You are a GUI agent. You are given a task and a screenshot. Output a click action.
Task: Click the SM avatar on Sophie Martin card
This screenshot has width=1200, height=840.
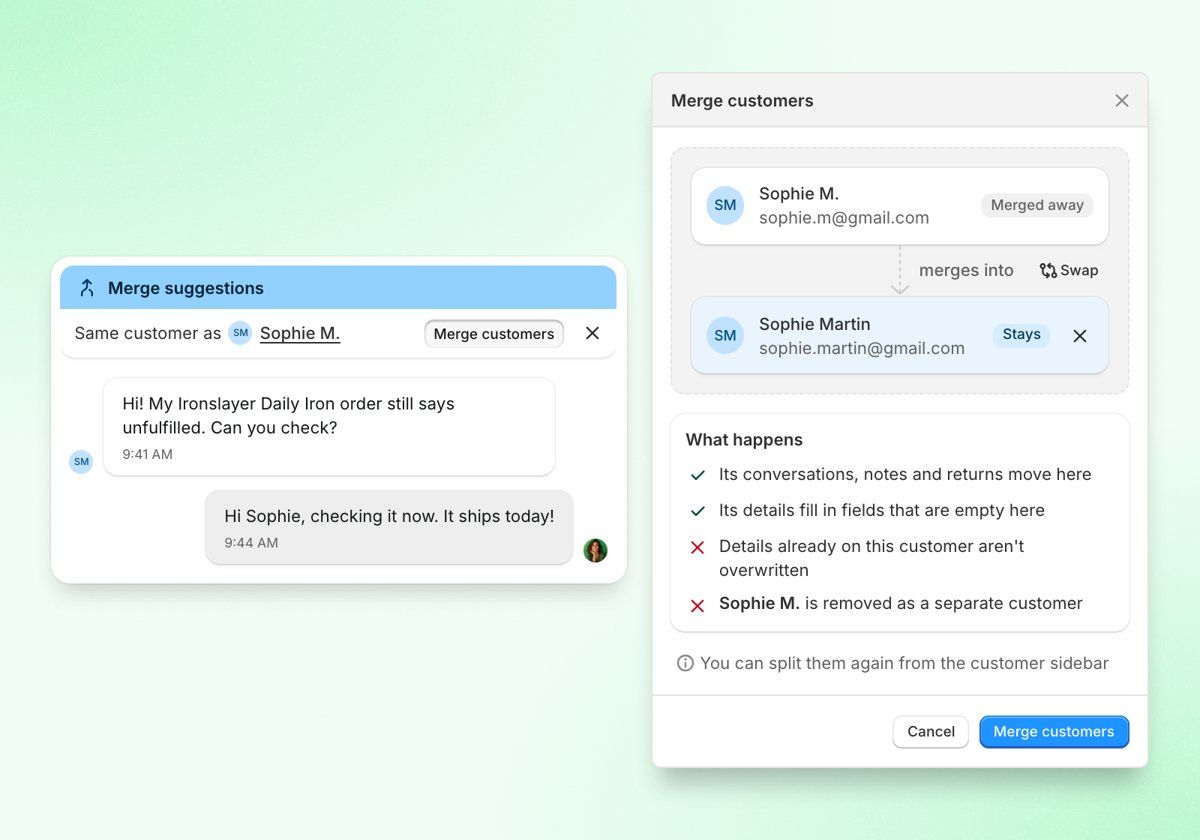[x=725, y=335]
